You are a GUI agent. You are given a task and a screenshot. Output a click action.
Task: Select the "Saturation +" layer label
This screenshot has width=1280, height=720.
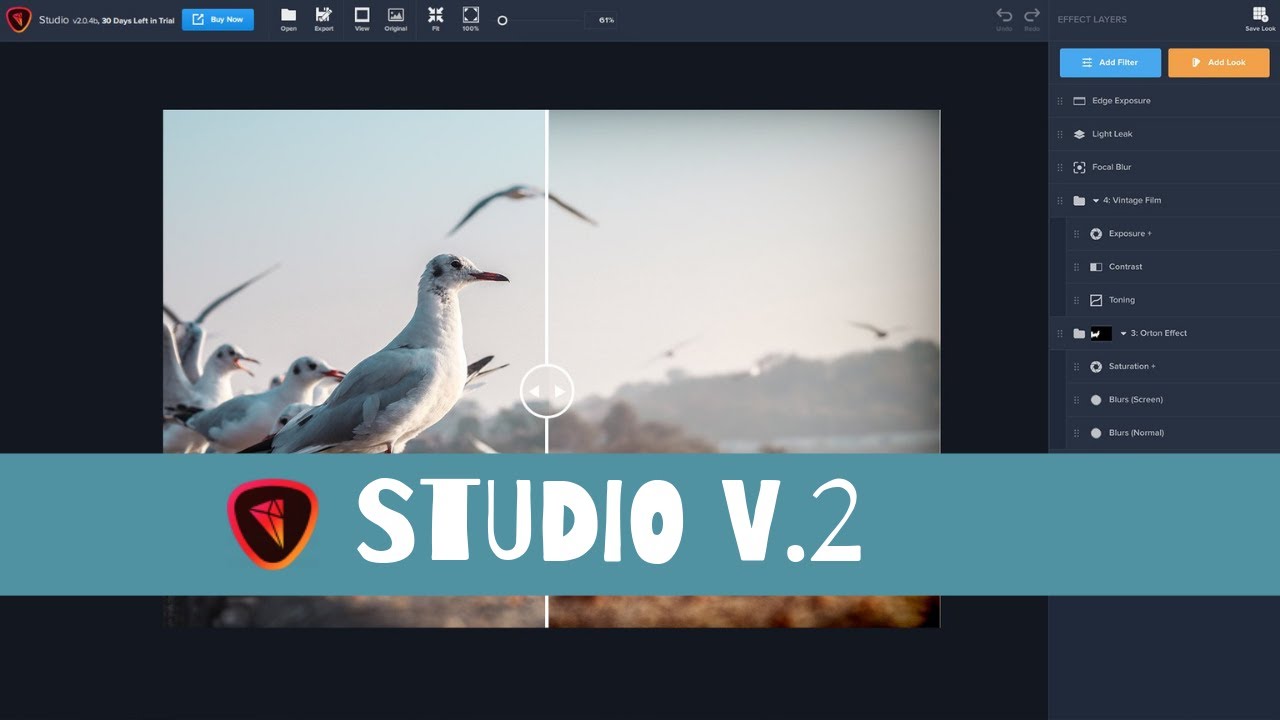tap(1132, 367)
